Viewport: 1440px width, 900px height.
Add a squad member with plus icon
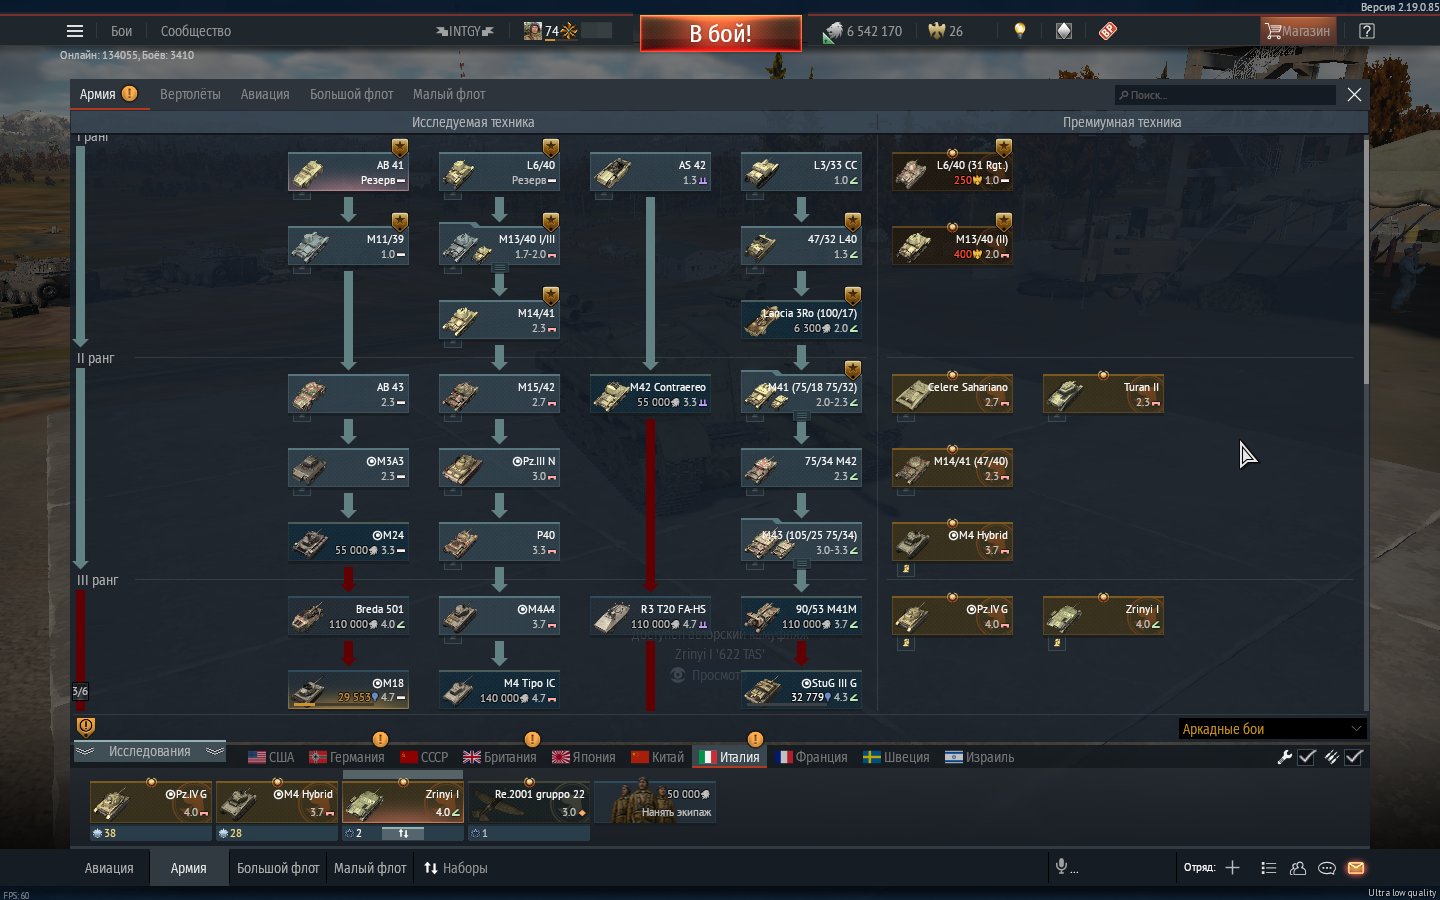(1233, 868)
